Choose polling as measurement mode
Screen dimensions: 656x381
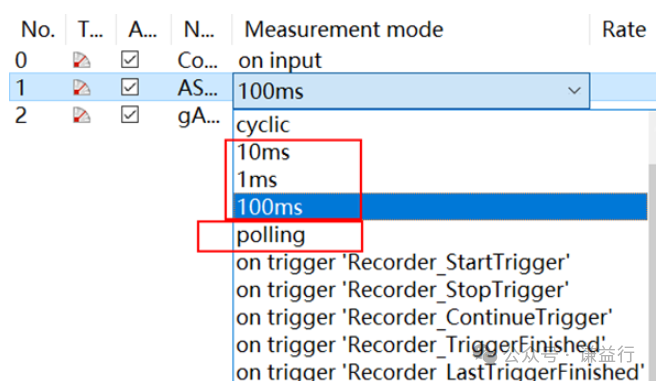coord(440,235)
